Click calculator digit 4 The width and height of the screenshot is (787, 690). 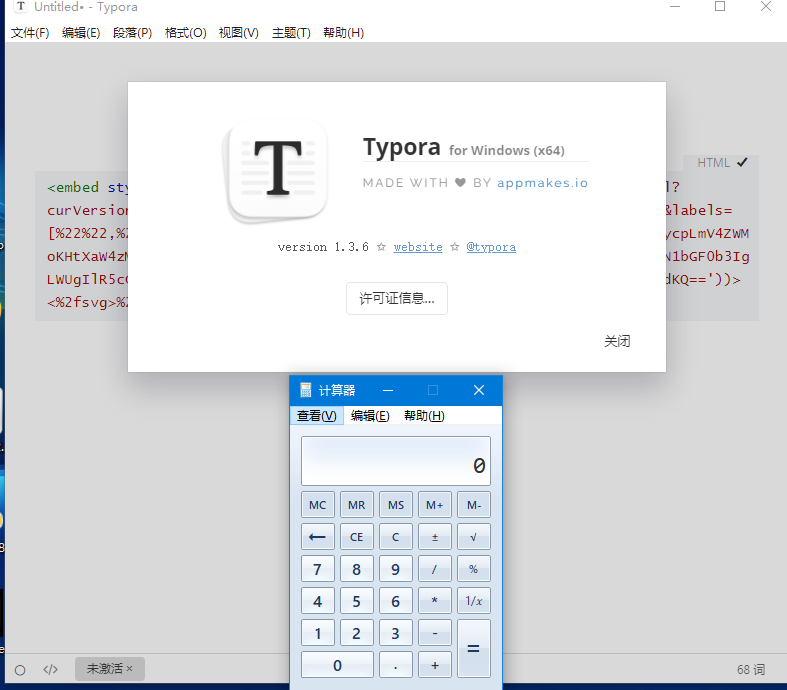(x=318, y=601)
